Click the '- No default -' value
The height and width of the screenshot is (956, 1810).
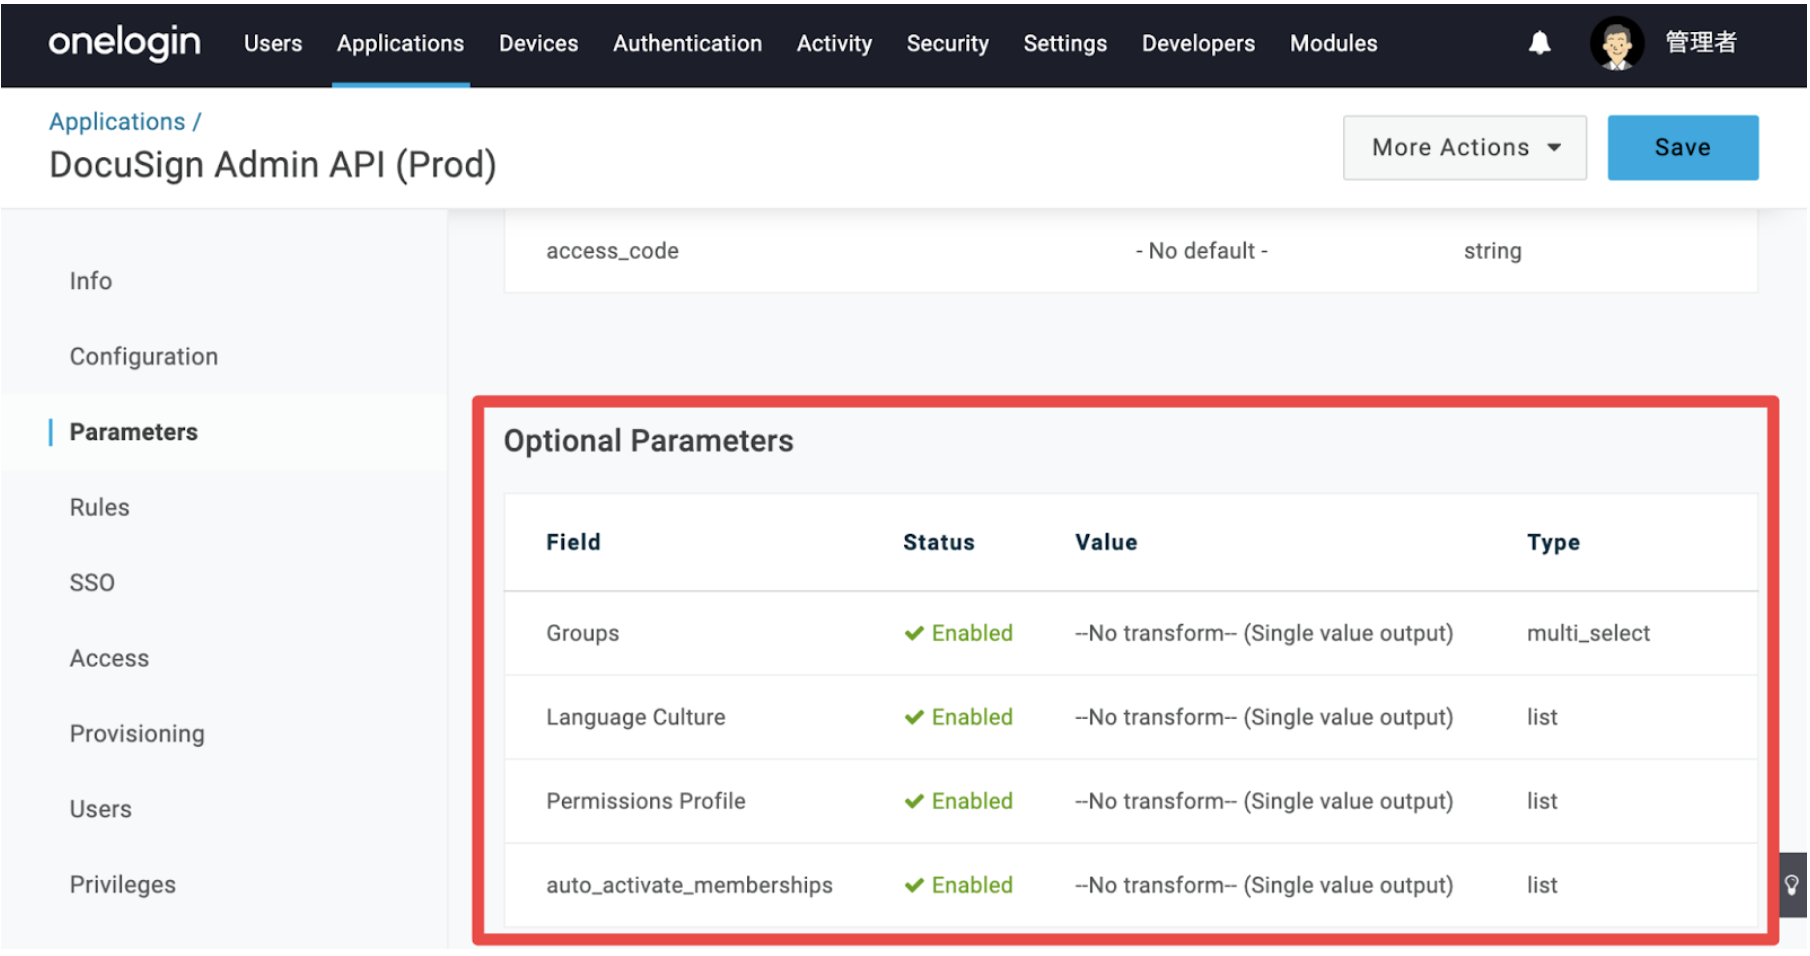tap(1201, 251)
